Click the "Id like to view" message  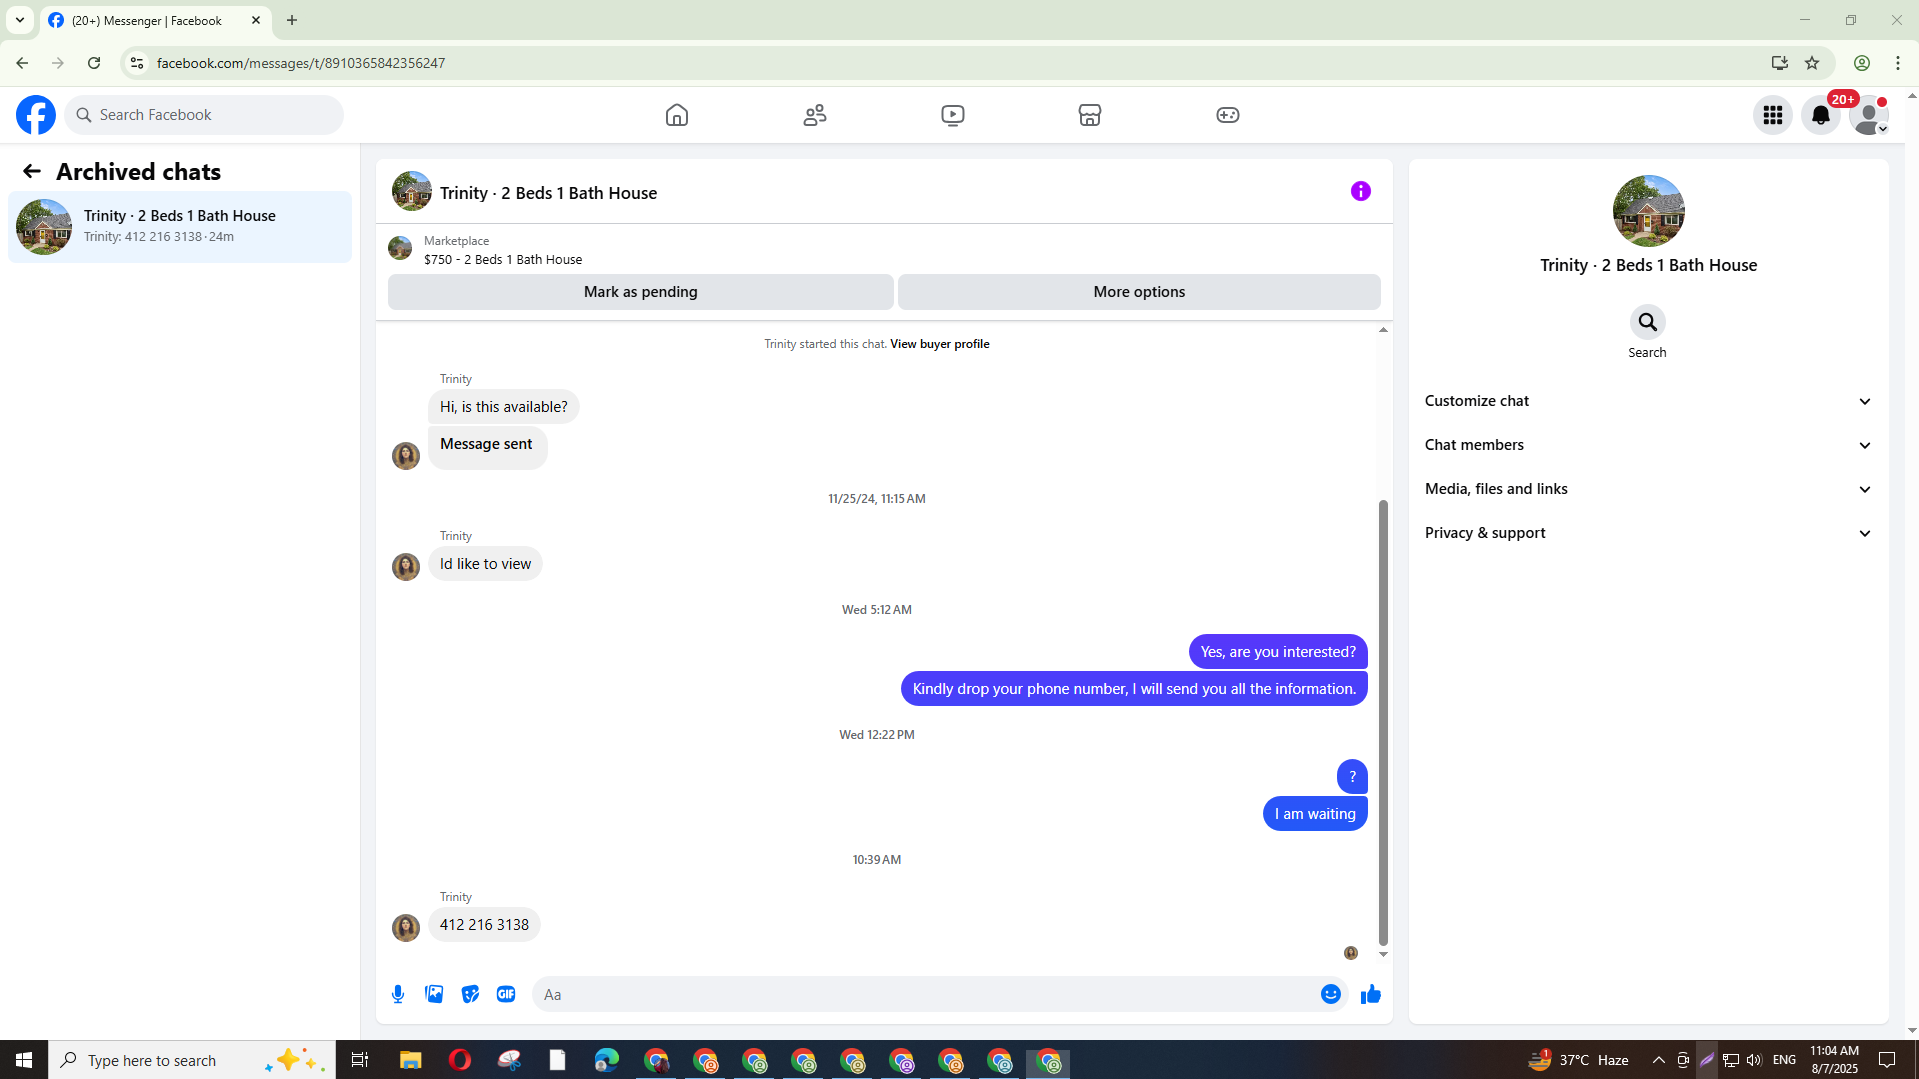pyautogui.click(x=485, y=564)
